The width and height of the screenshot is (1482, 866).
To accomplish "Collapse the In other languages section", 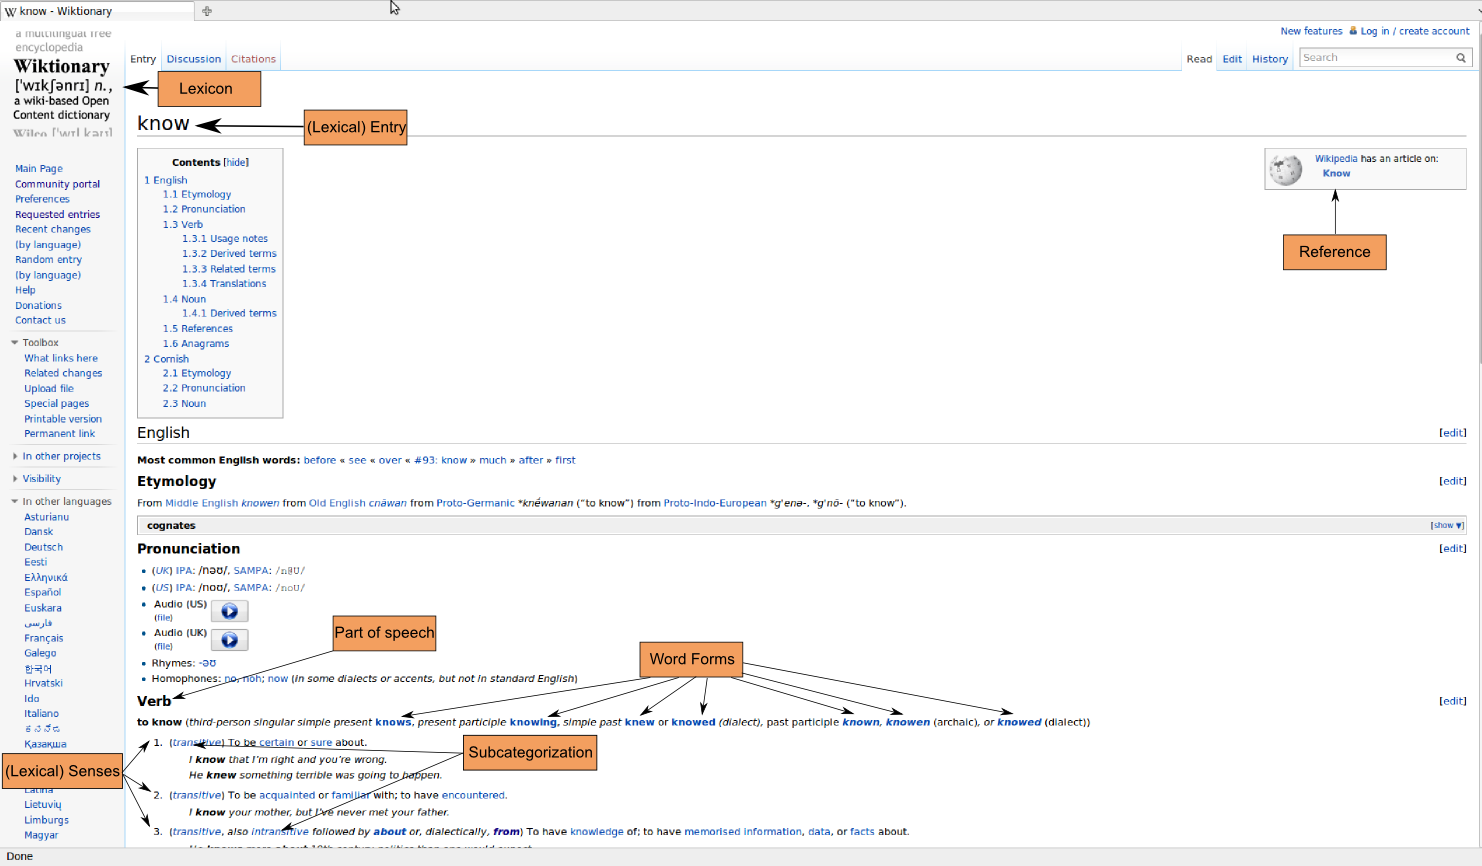I will (x=61, y=502).
